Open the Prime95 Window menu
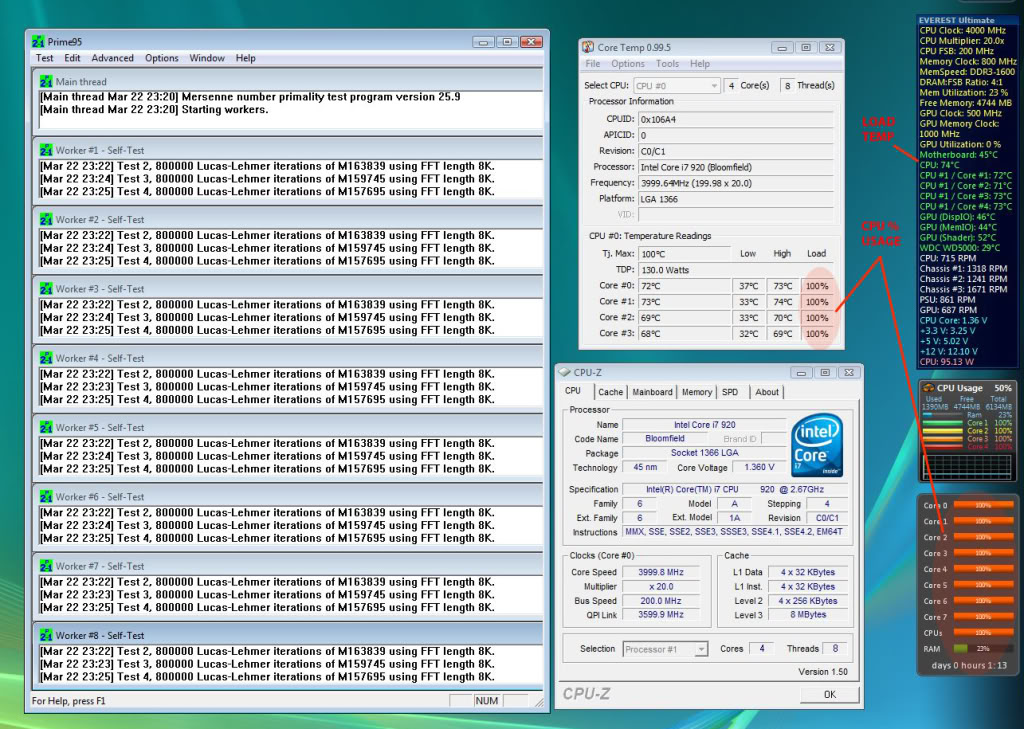The image size is (1024, 729). [207, 58]
